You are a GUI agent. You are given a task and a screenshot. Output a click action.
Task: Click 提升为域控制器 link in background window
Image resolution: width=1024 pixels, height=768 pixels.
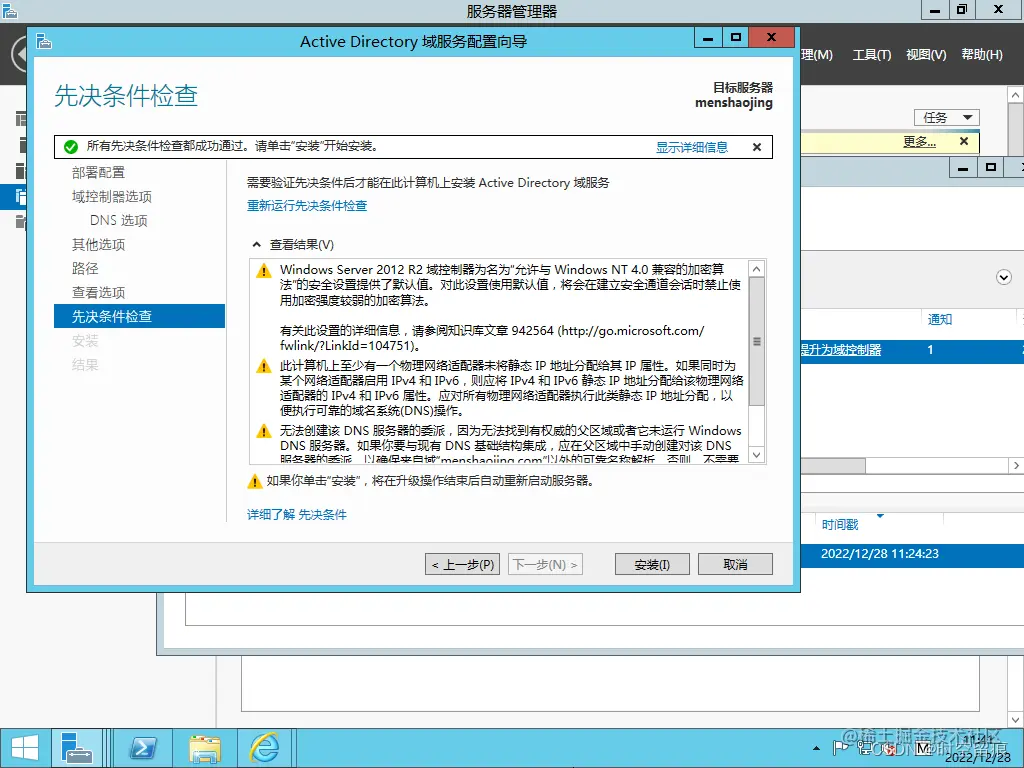pos(841,350)
